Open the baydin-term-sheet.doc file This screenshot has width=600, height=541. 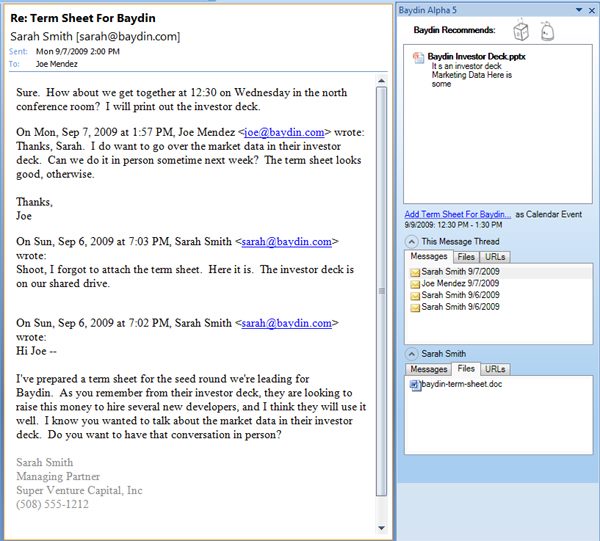[x=462, y=384]
